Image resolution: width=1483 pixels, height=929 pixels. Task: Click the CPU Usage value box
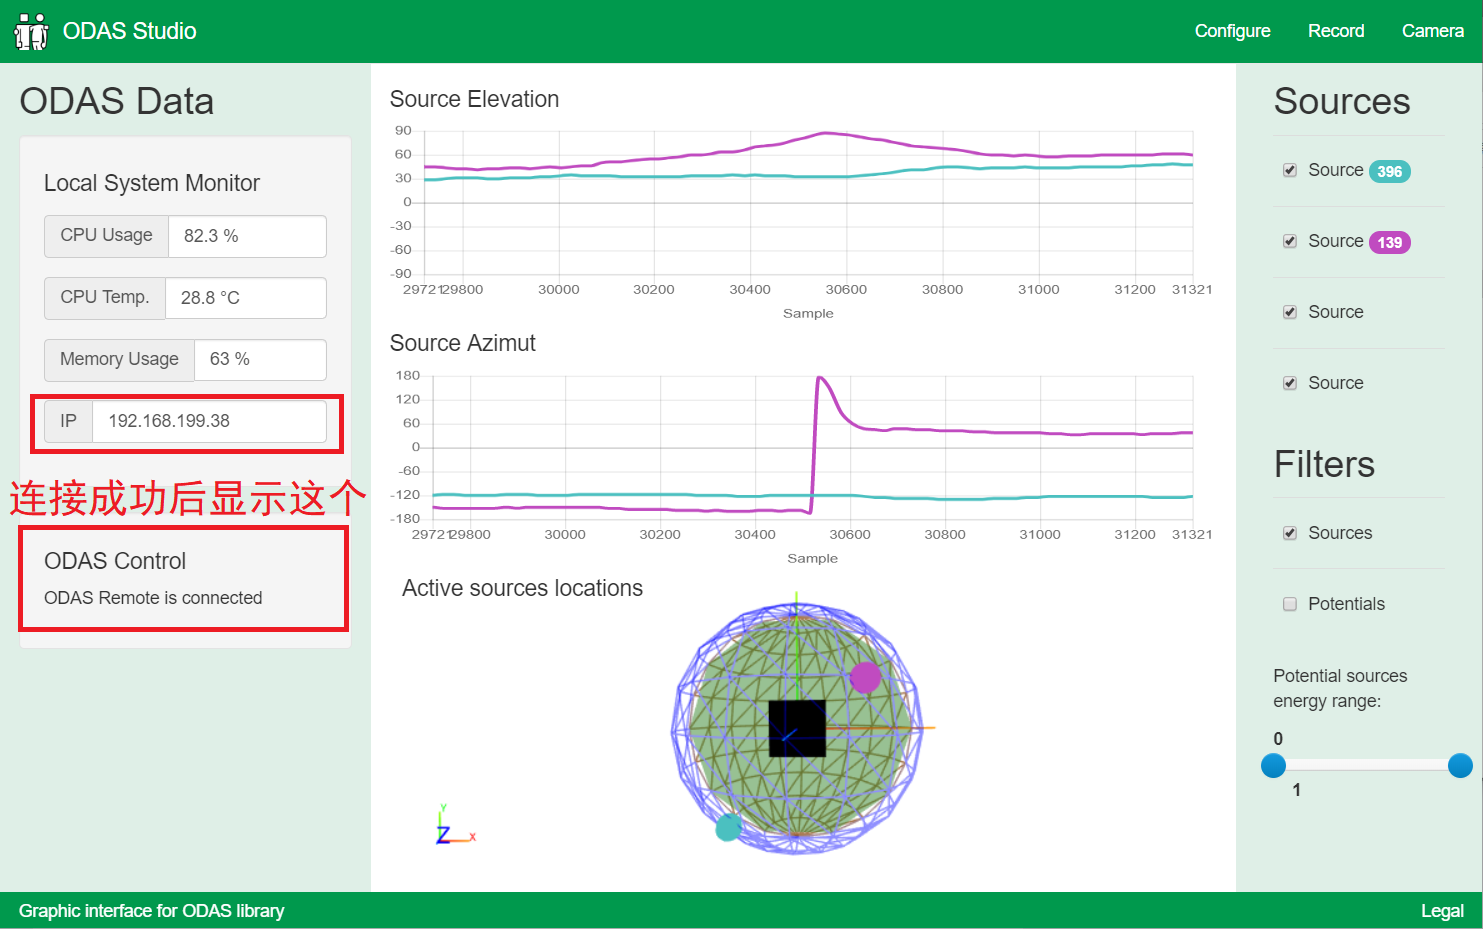coord(247,236)
